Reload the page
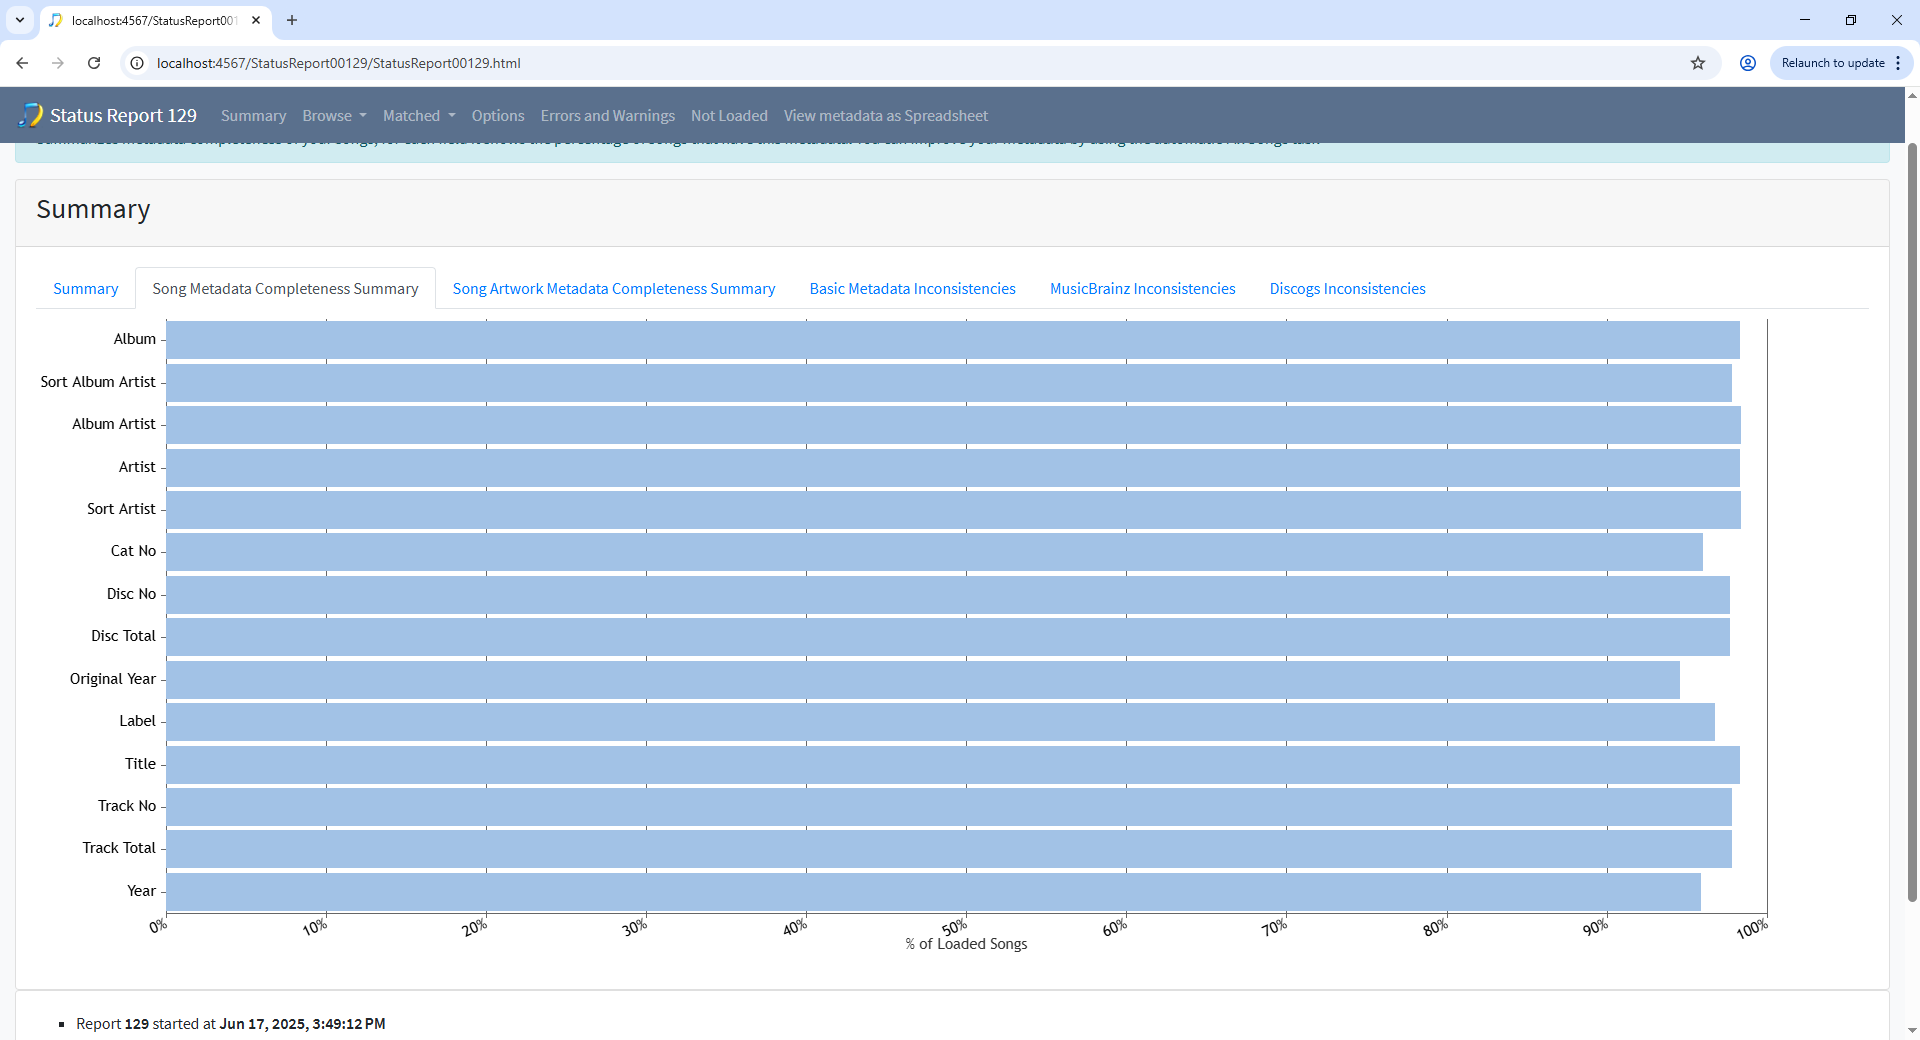This screenshot has height=1040, width=1920. tap(94, 63)
